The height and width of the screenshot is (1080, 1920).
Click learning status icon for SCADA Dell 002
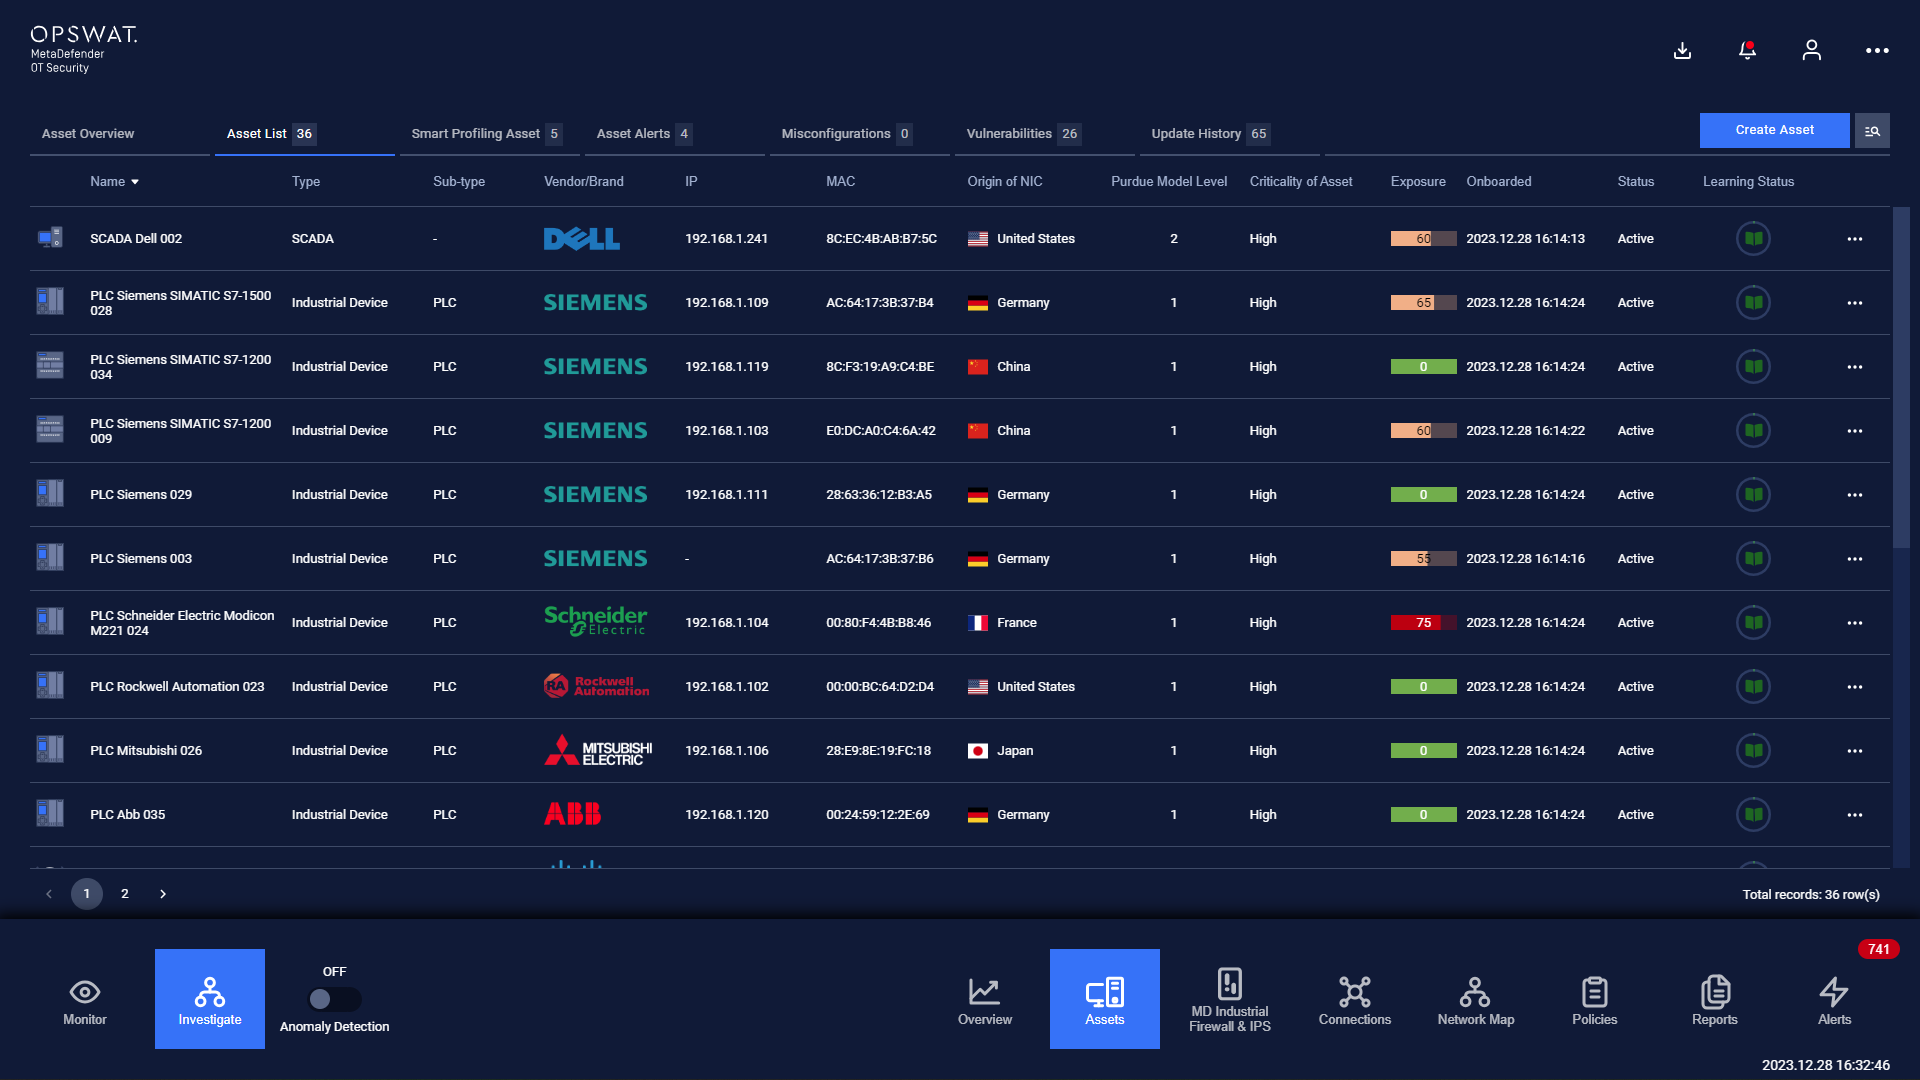pos(1753,238)
